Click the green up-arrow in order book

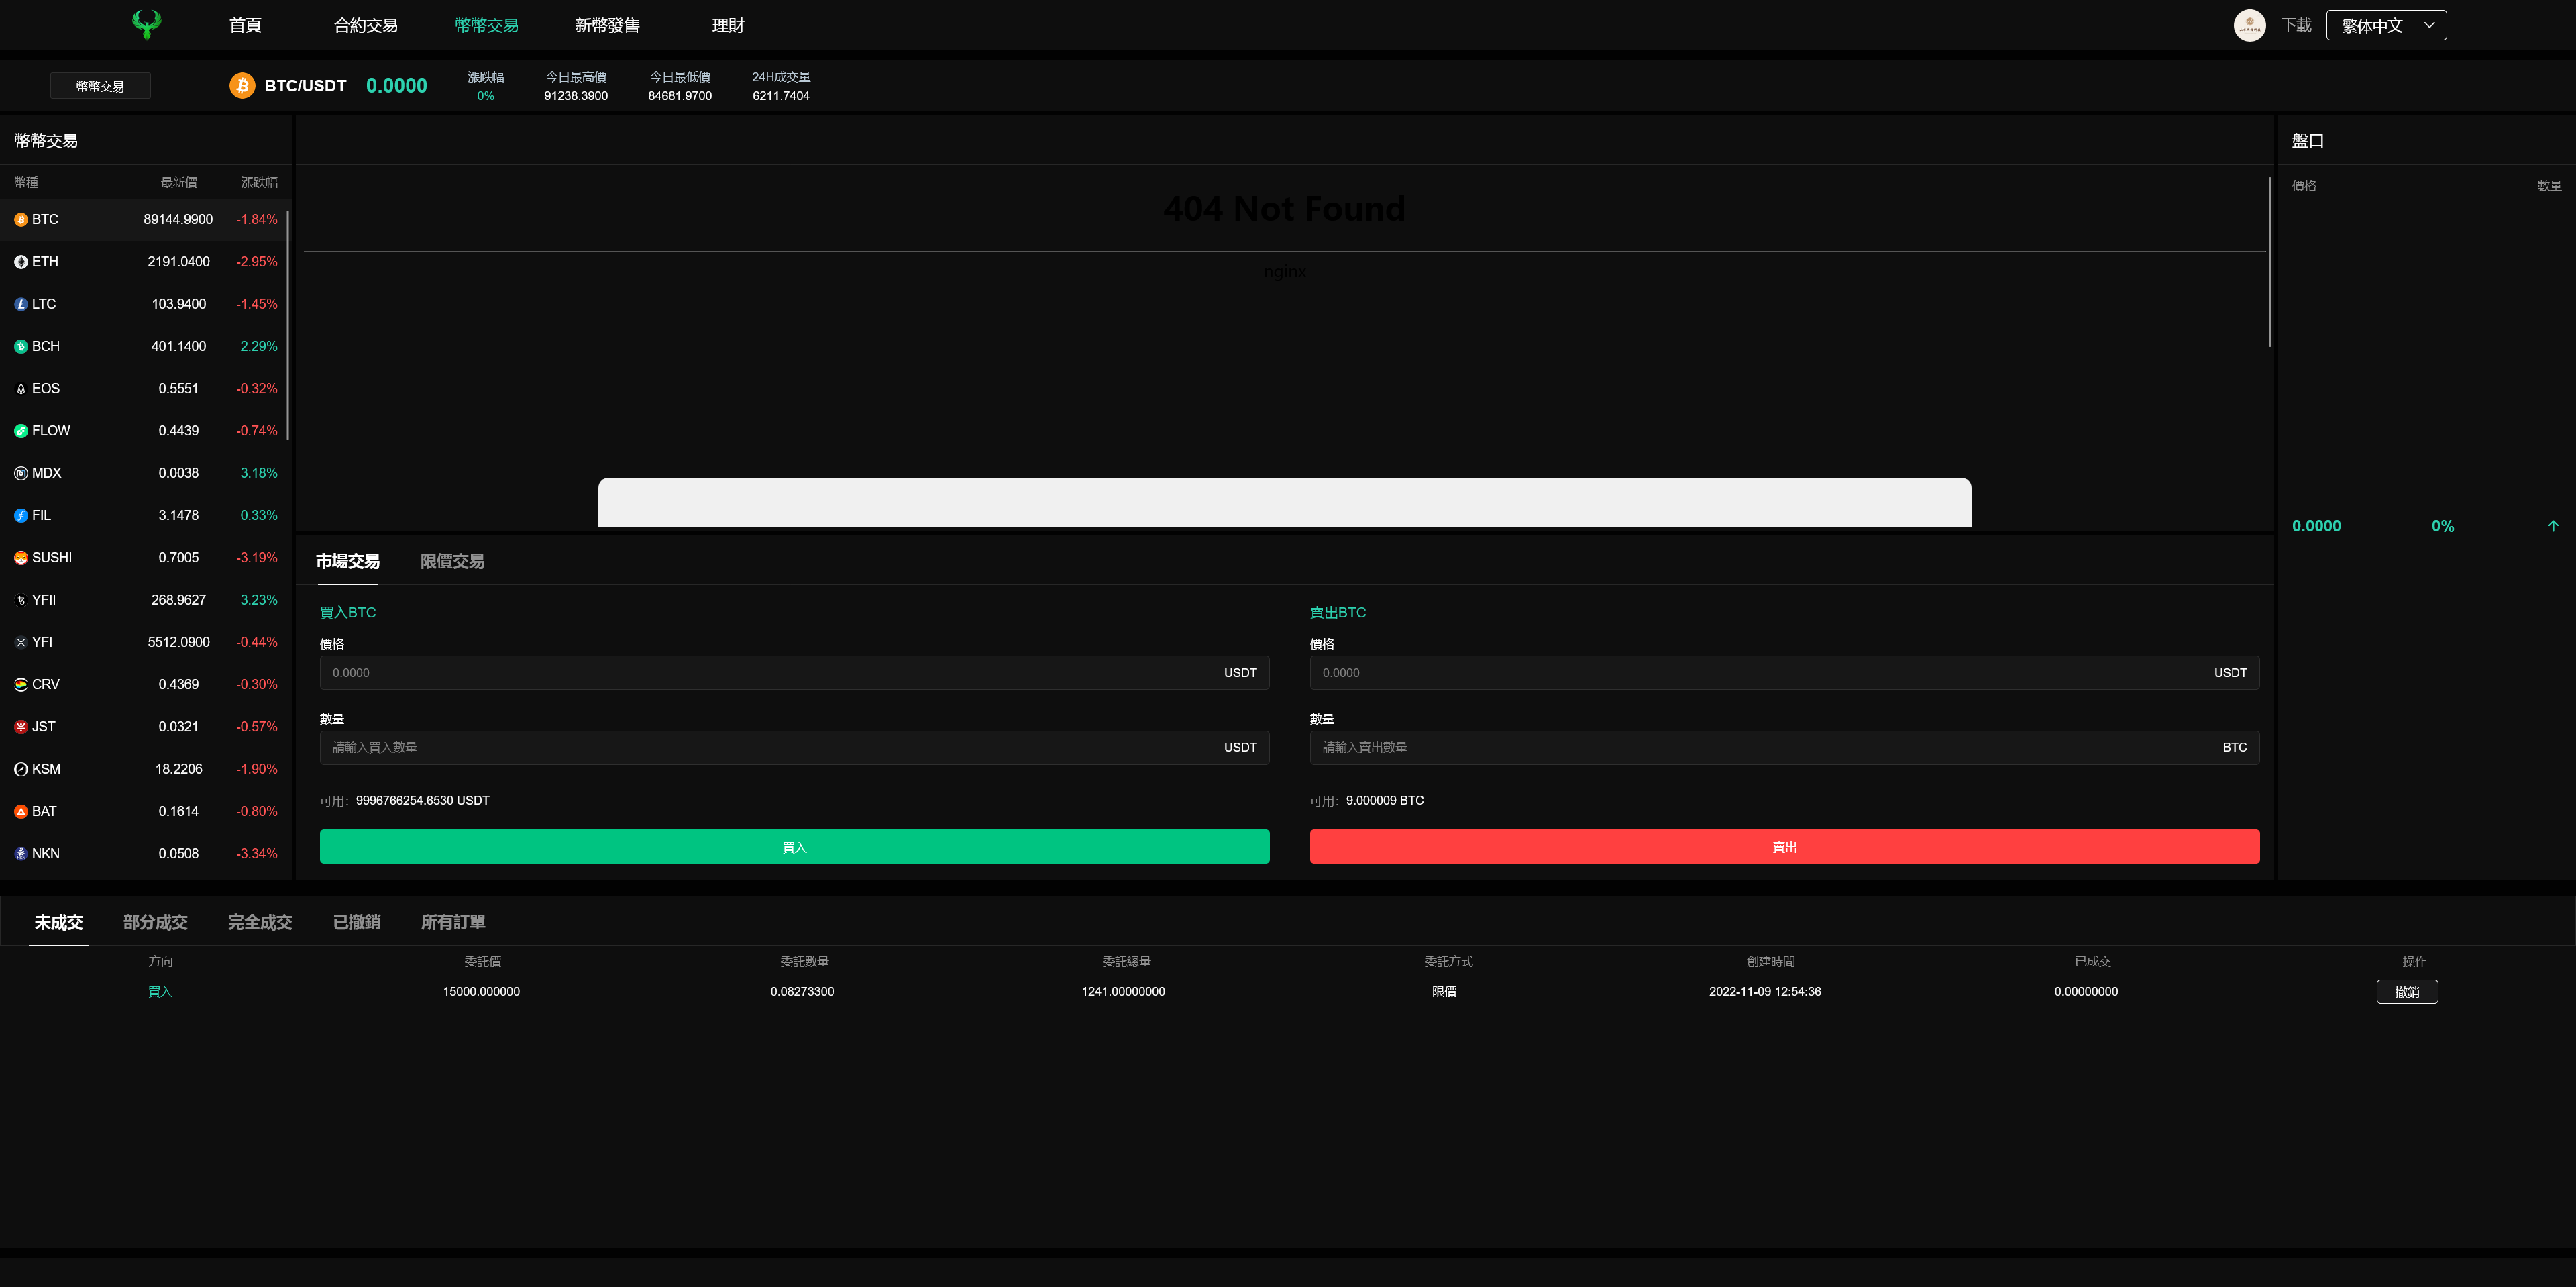(x=2552, y=526)
